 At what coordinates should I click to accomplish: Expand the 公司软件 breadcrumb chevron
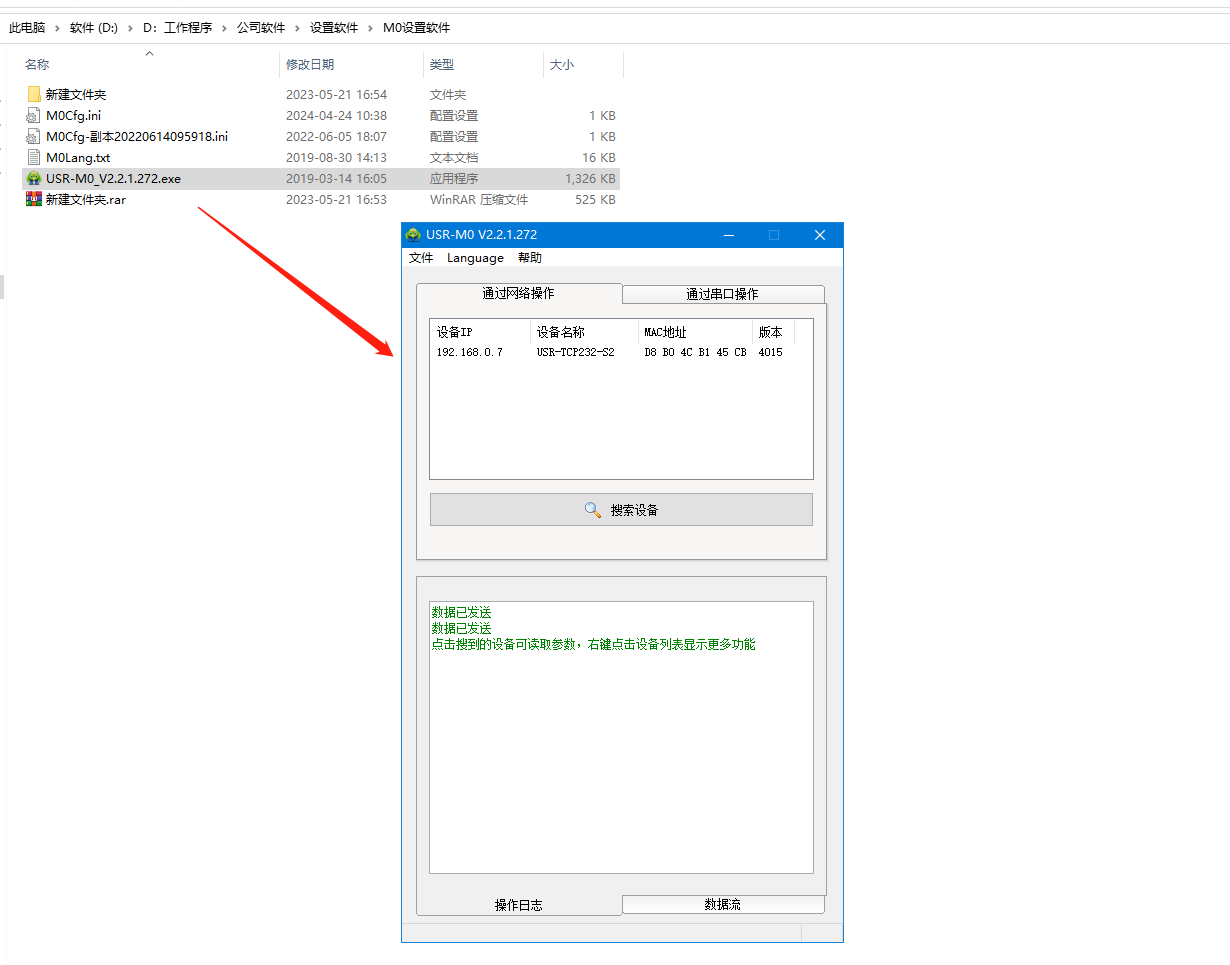tap(297, 28)
